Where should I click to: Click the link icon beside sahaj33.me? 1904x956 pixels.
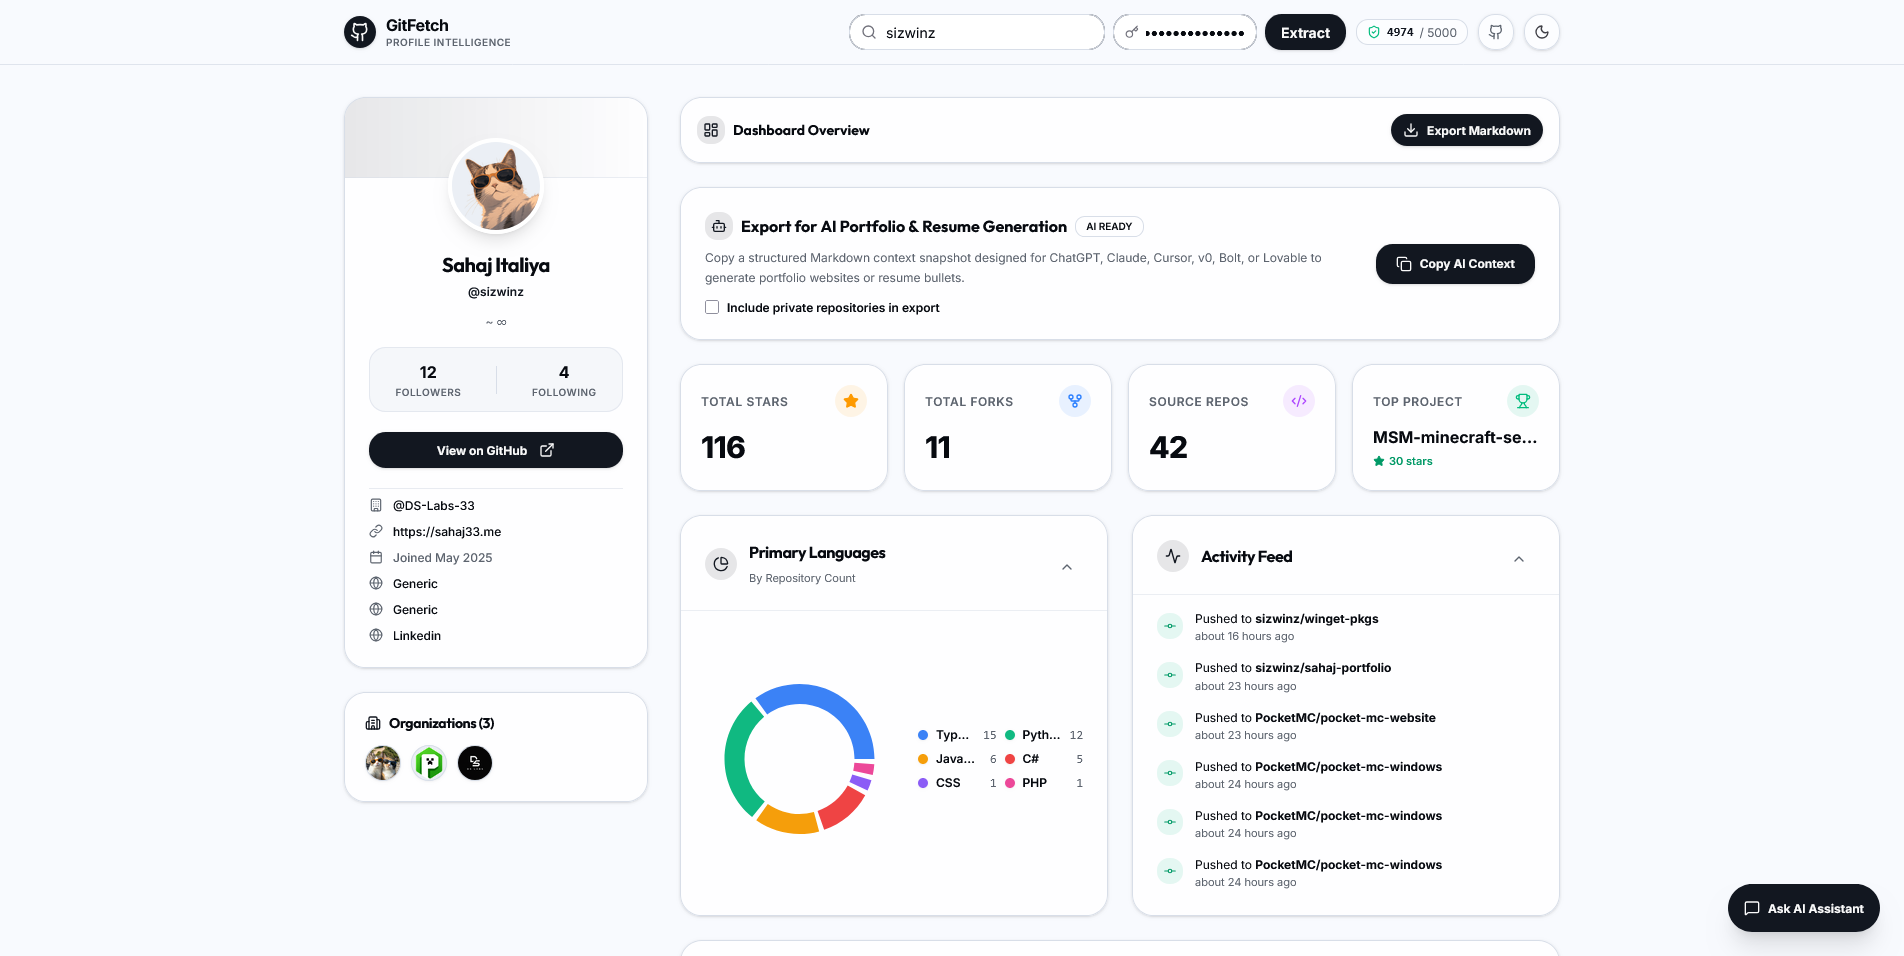(376, 531)
